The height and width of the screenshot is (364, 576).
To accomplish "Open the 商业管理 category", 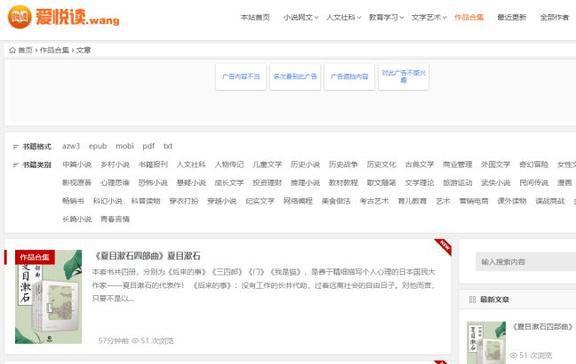I will click(x=457, y=165).
